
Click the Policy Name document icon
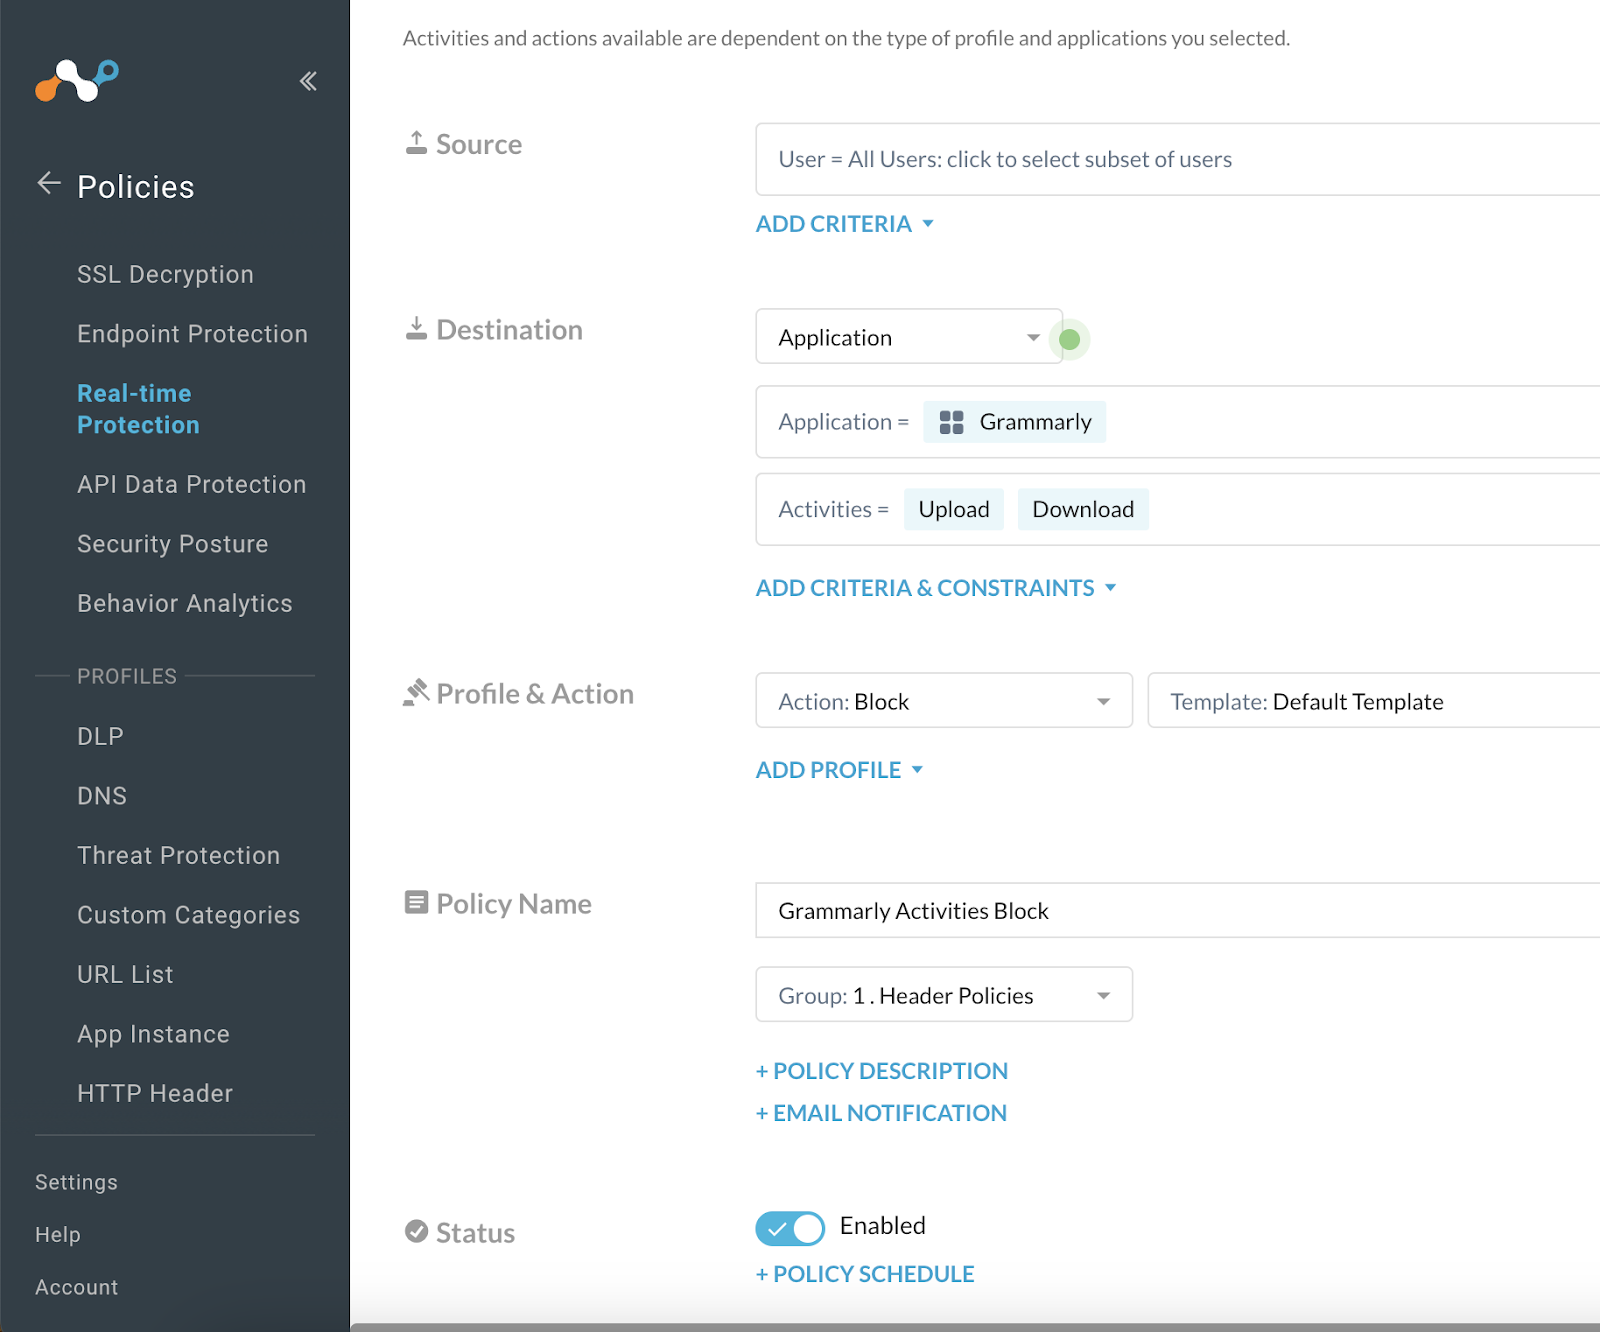(x=416, y=902)
